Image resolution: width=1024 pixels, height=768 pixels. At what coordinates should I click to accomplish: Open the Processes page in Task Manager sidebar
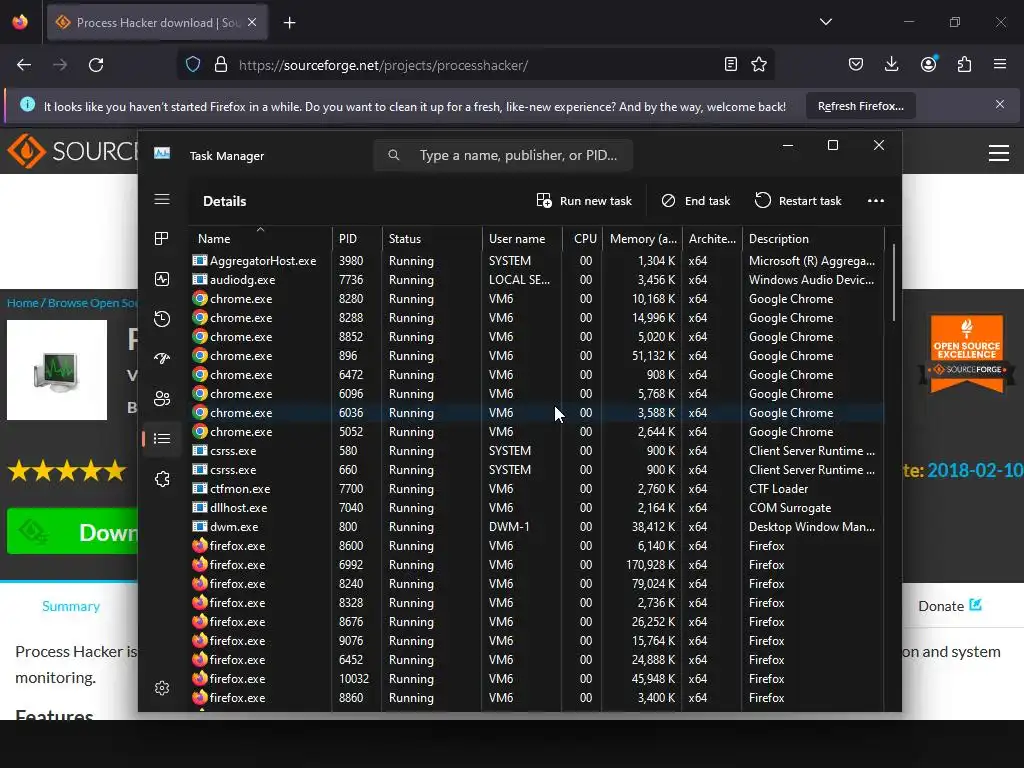162,238
